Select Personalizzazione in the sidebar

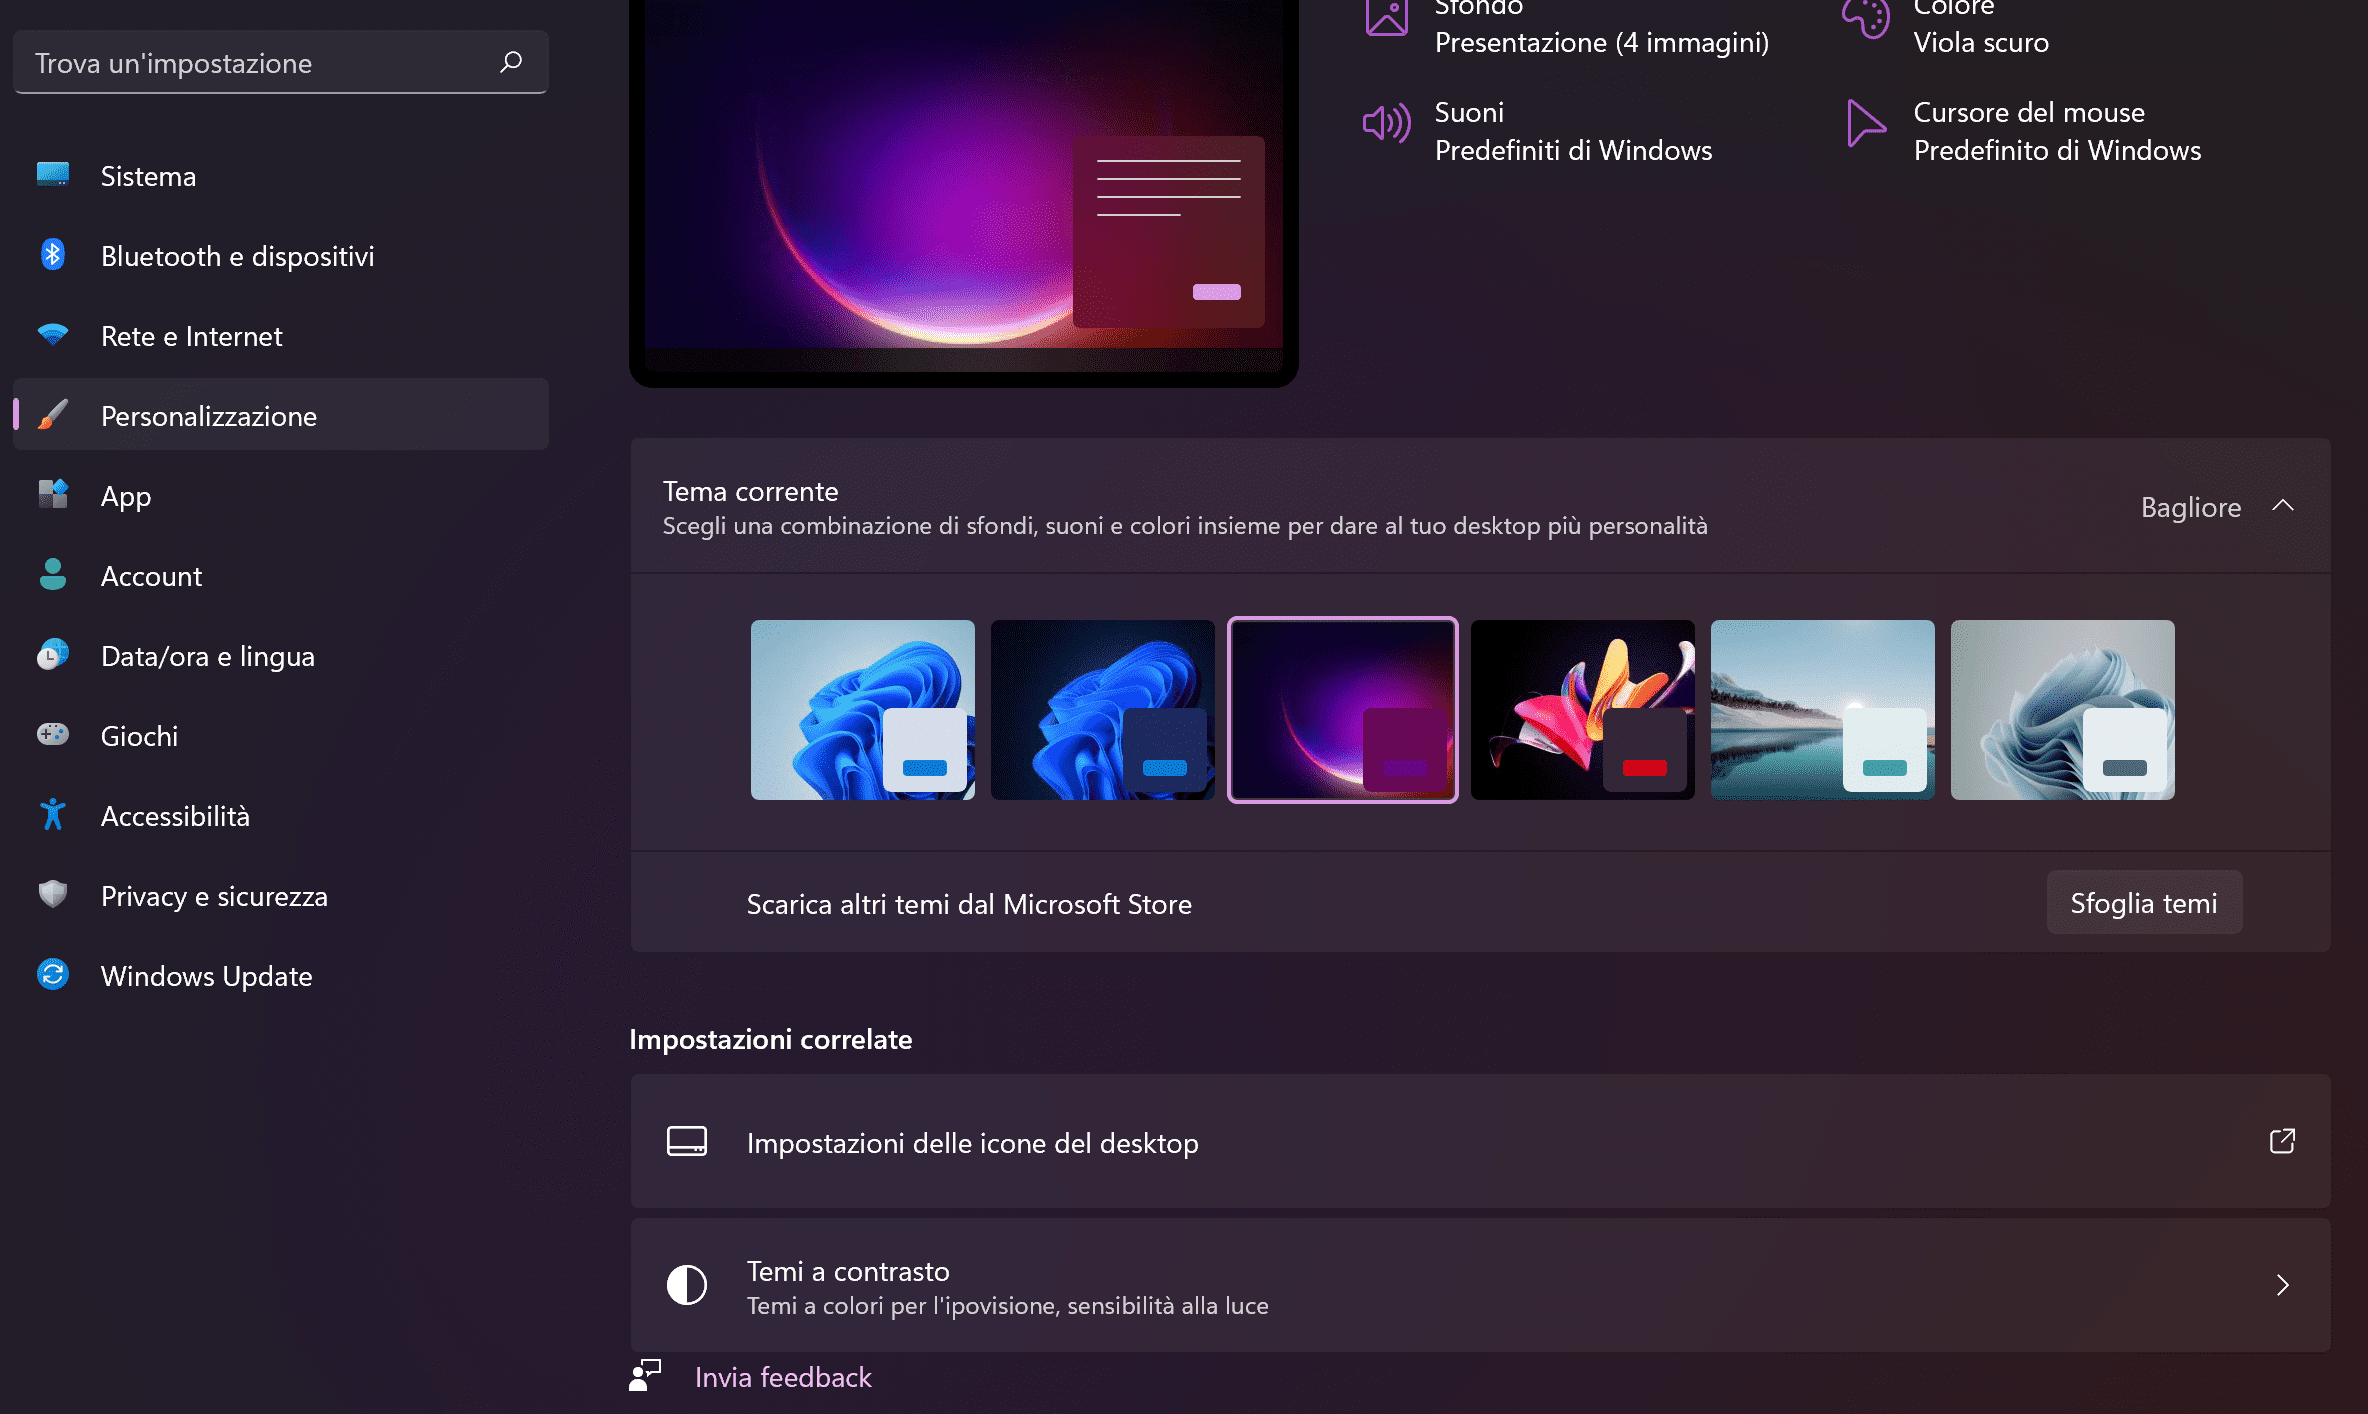281,415
